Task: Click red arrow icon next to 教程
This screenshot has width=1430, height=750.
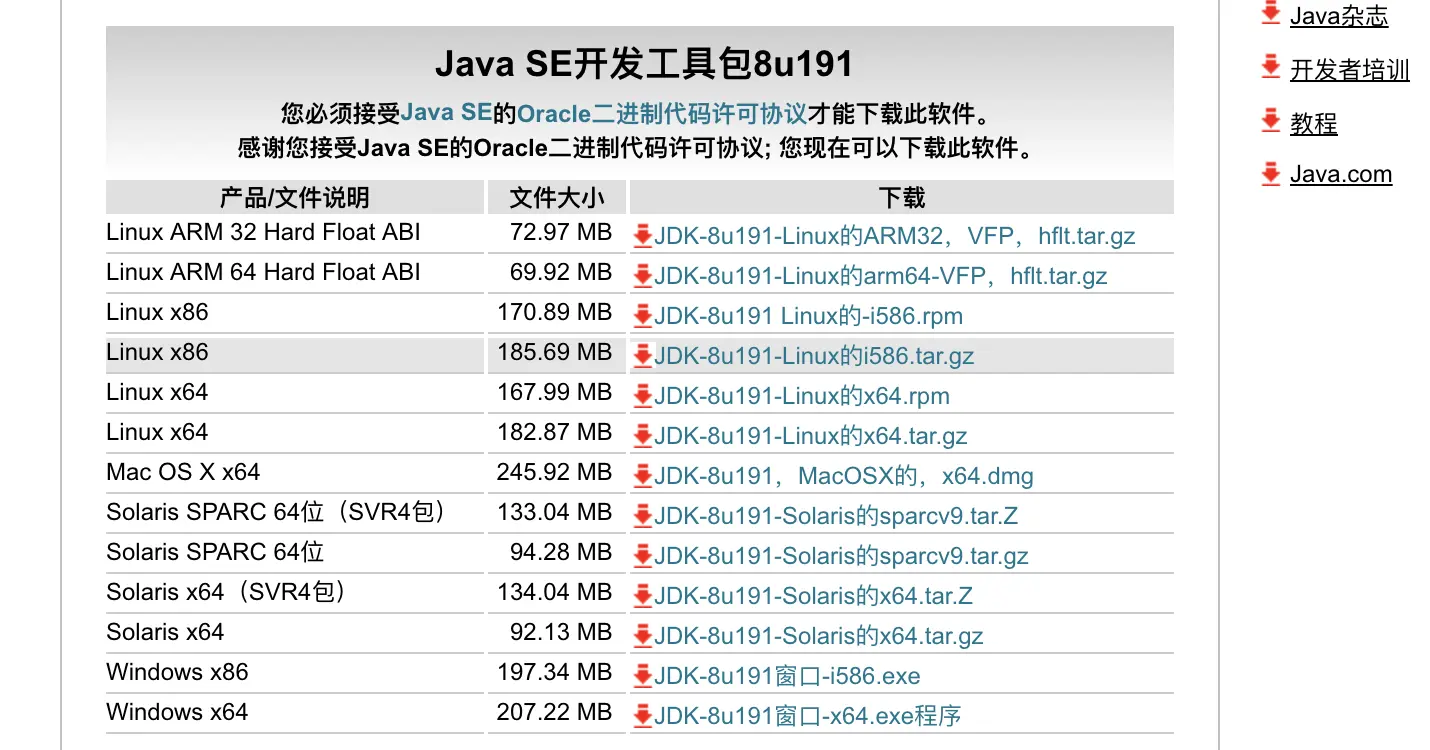Action: (1271, 122)
